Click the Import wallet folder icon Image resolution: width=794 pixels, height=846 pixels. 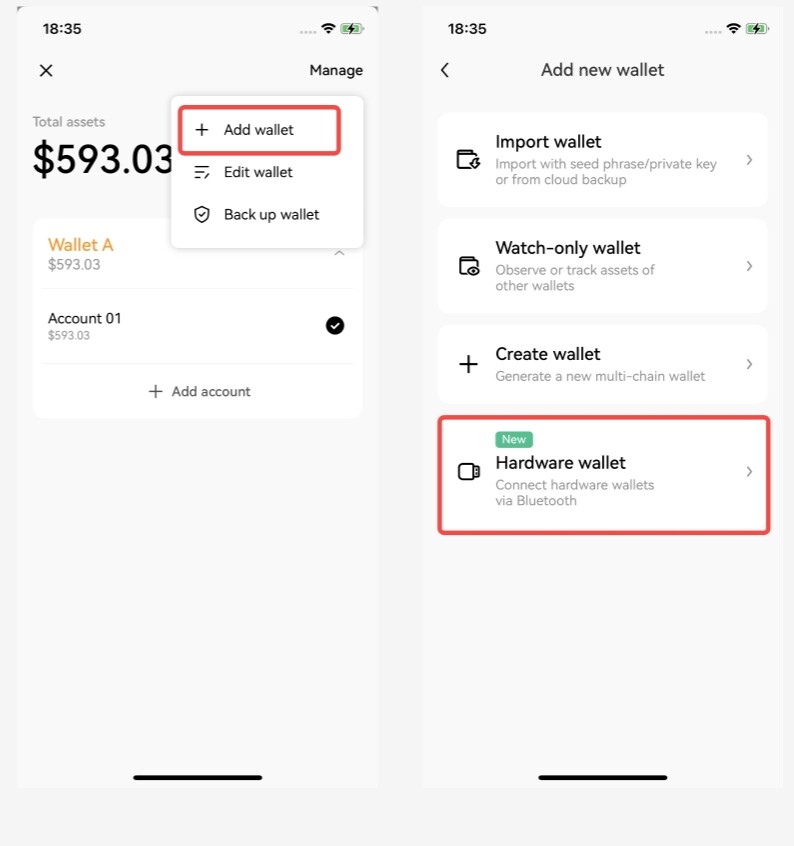tap(468, 160)
